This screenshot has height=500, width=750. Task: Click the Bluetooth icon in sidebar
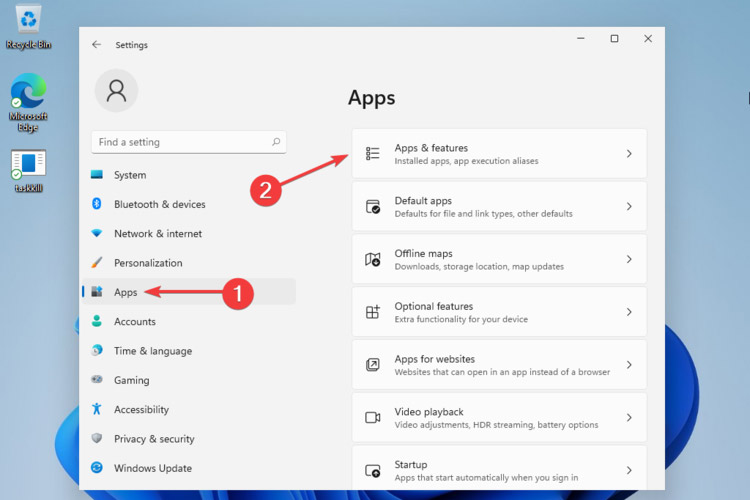click(x=97, y=204)
